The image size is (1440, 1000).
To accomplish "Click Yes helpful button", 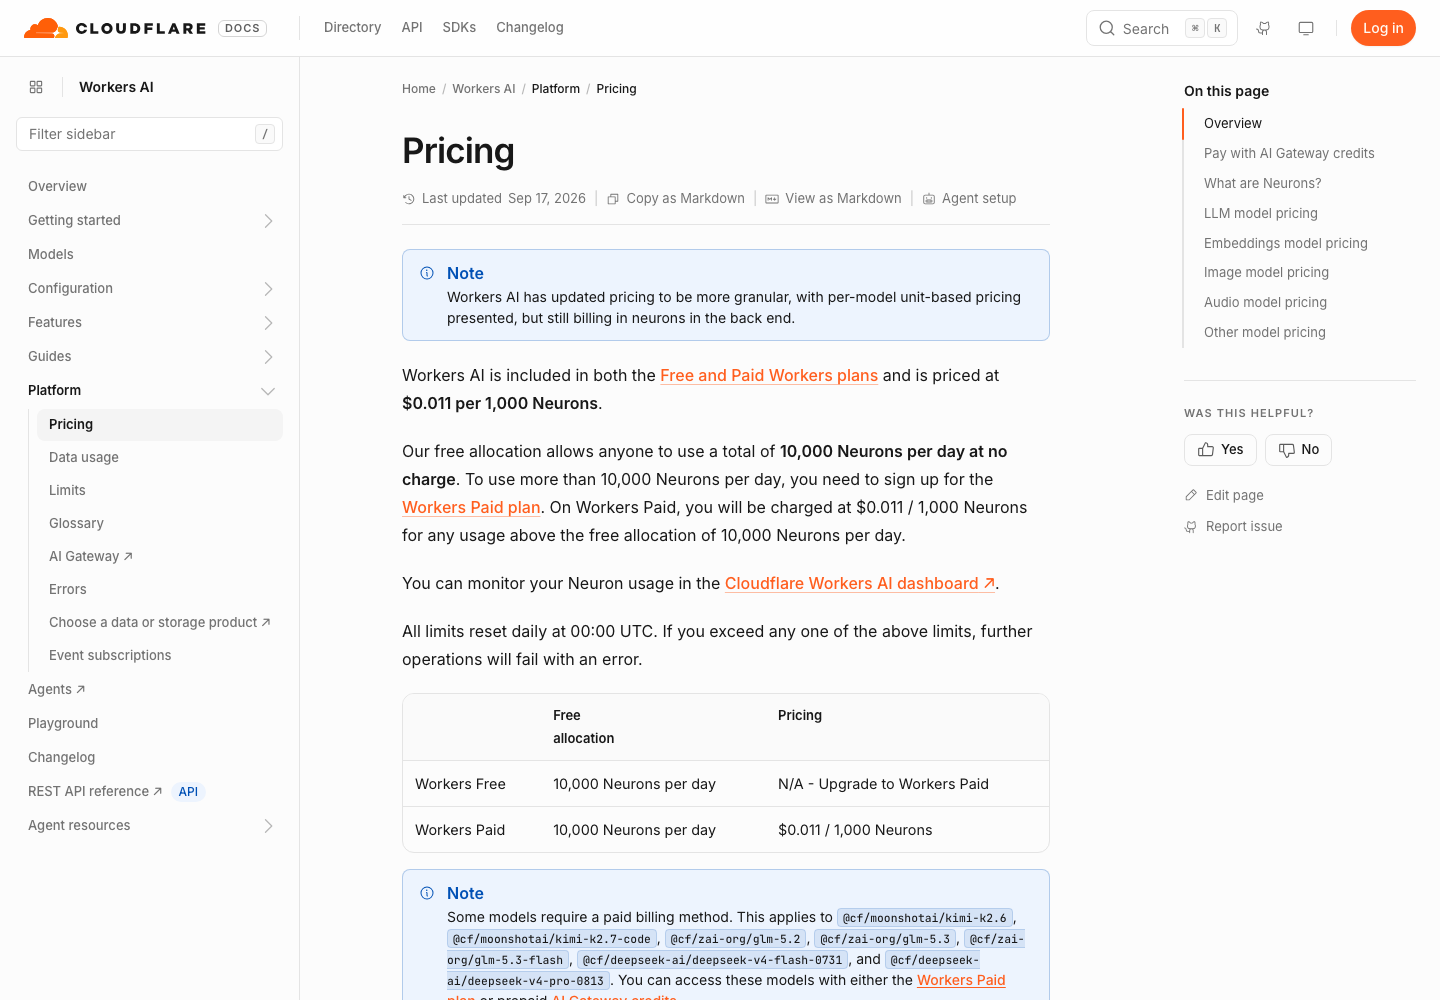I will [x=1220, y=450].
